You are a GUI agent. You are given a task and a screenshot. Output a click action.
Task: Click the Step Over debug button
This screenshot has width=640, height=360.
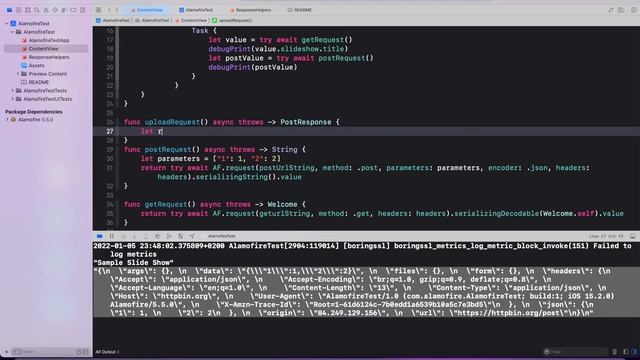pos(123,236)
